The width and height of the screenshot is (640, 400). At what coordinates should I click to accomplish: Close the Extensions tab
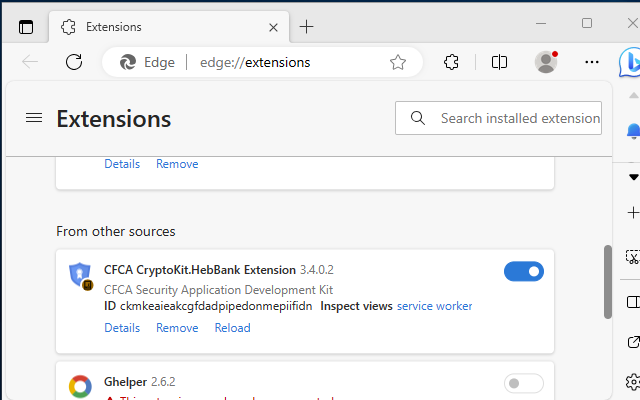click(274, 27)
